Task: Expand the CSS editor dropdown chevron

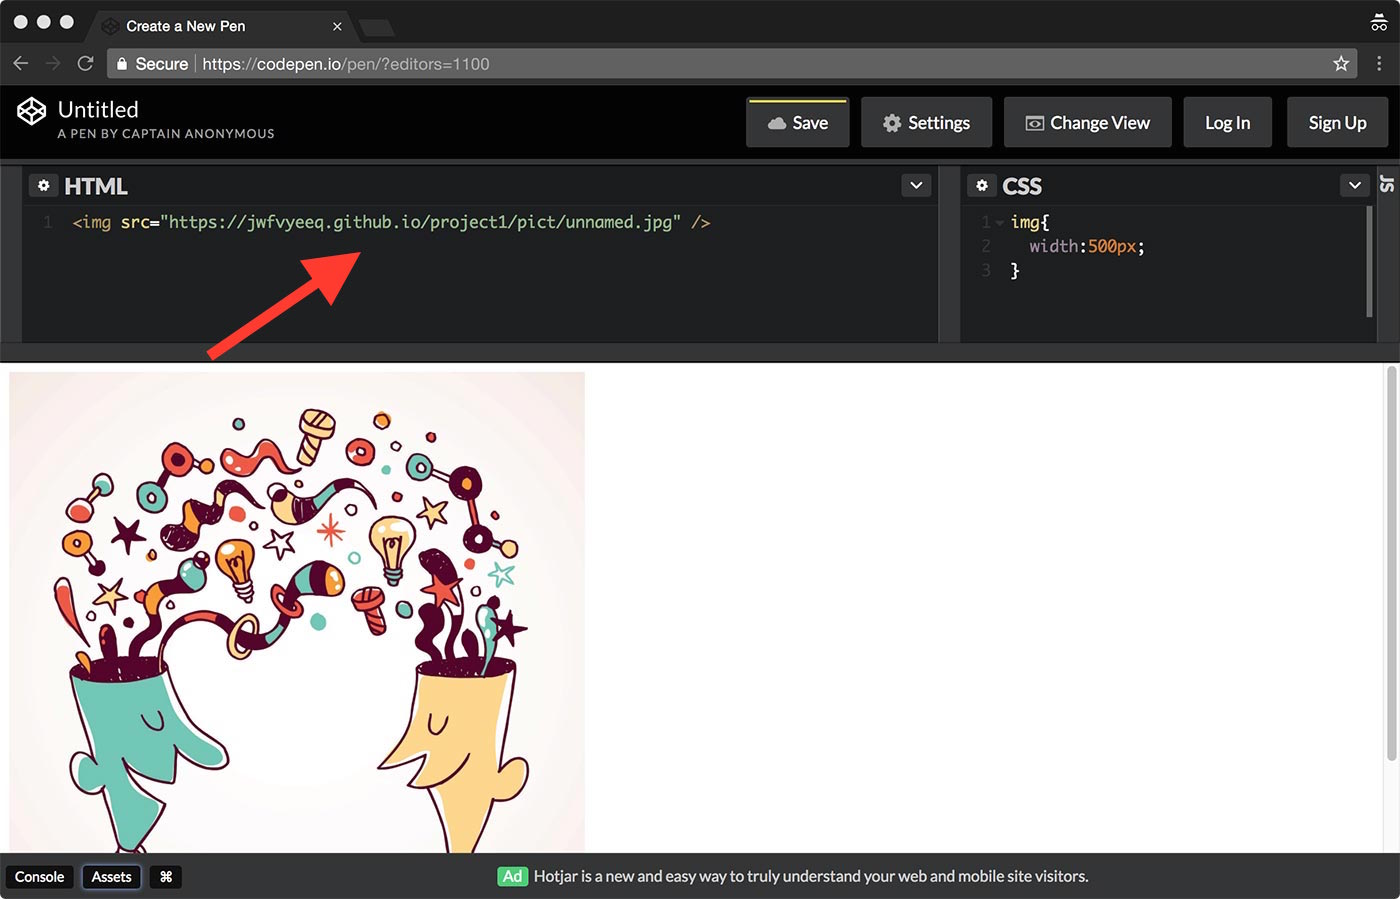Action: coord(1354,185)
